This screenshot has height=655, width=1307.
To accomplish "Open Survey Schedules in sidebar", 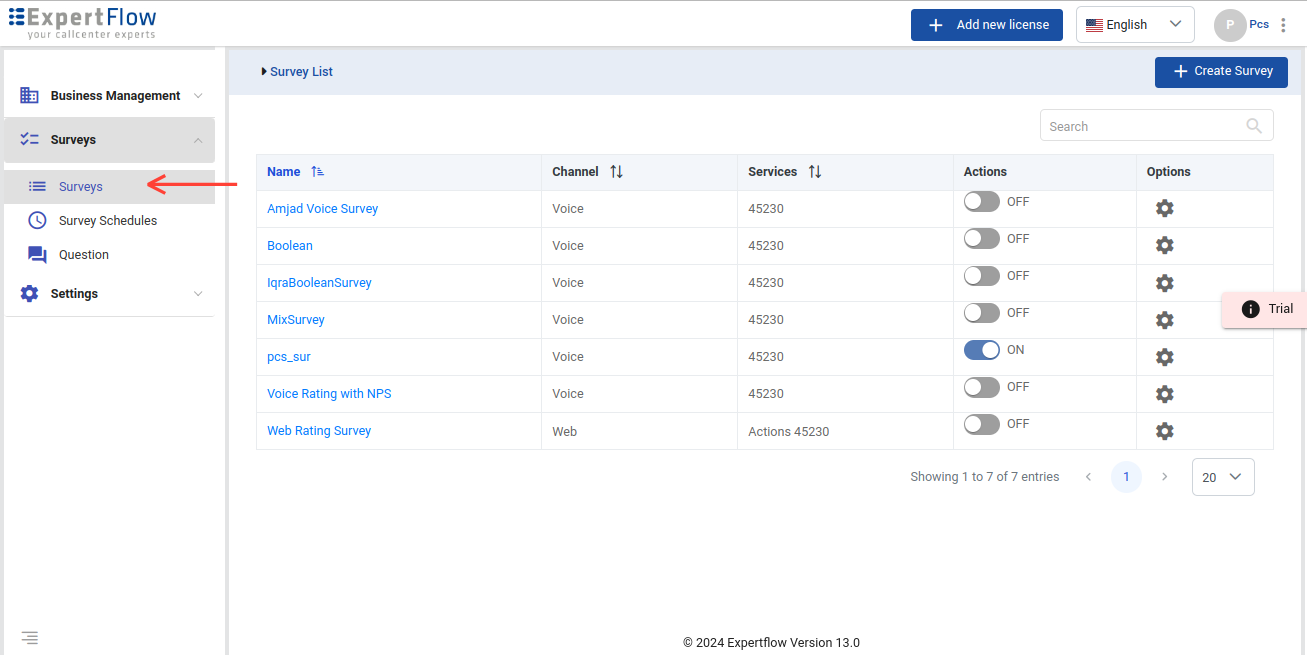I will pos(107,221).
